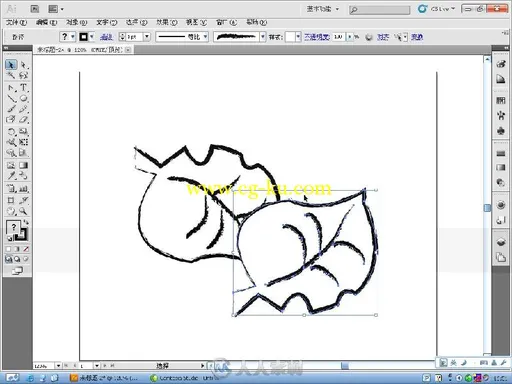Select the Rotate tool
This screenshot has width=512, height=384.
pos(11,132)
